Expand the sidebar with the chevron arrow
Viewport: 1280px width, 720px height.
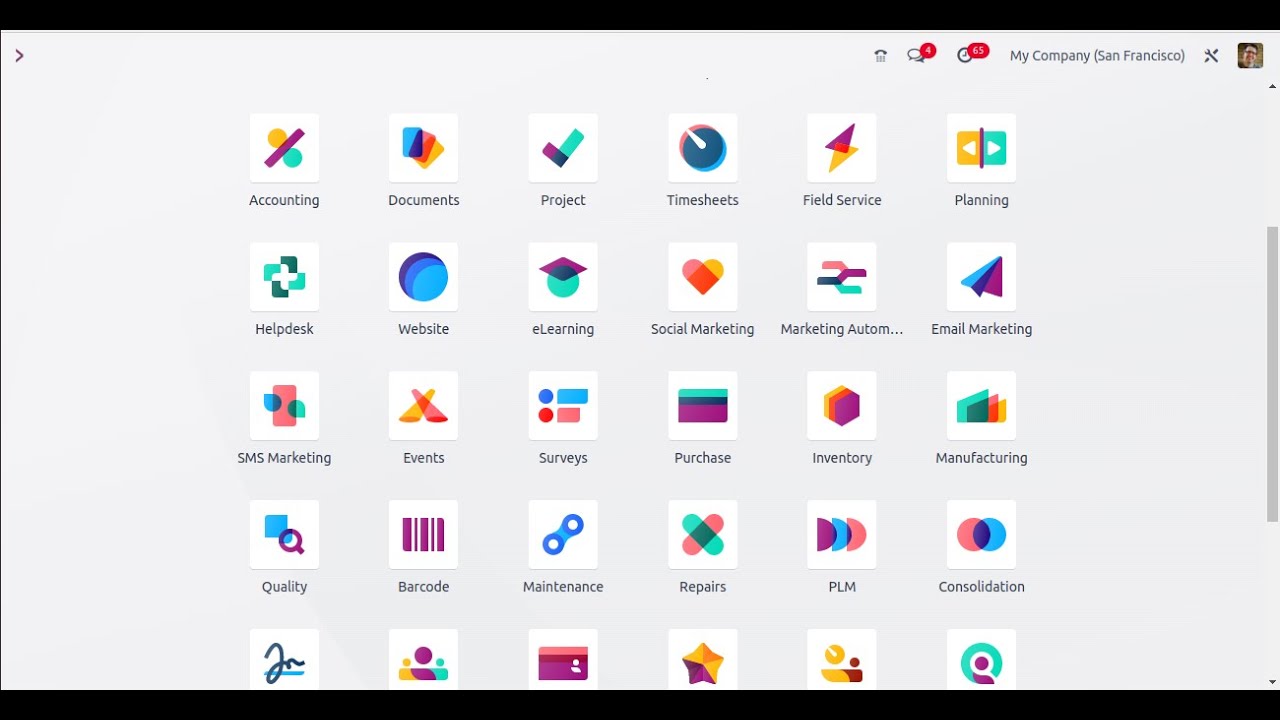click(19, 56)
